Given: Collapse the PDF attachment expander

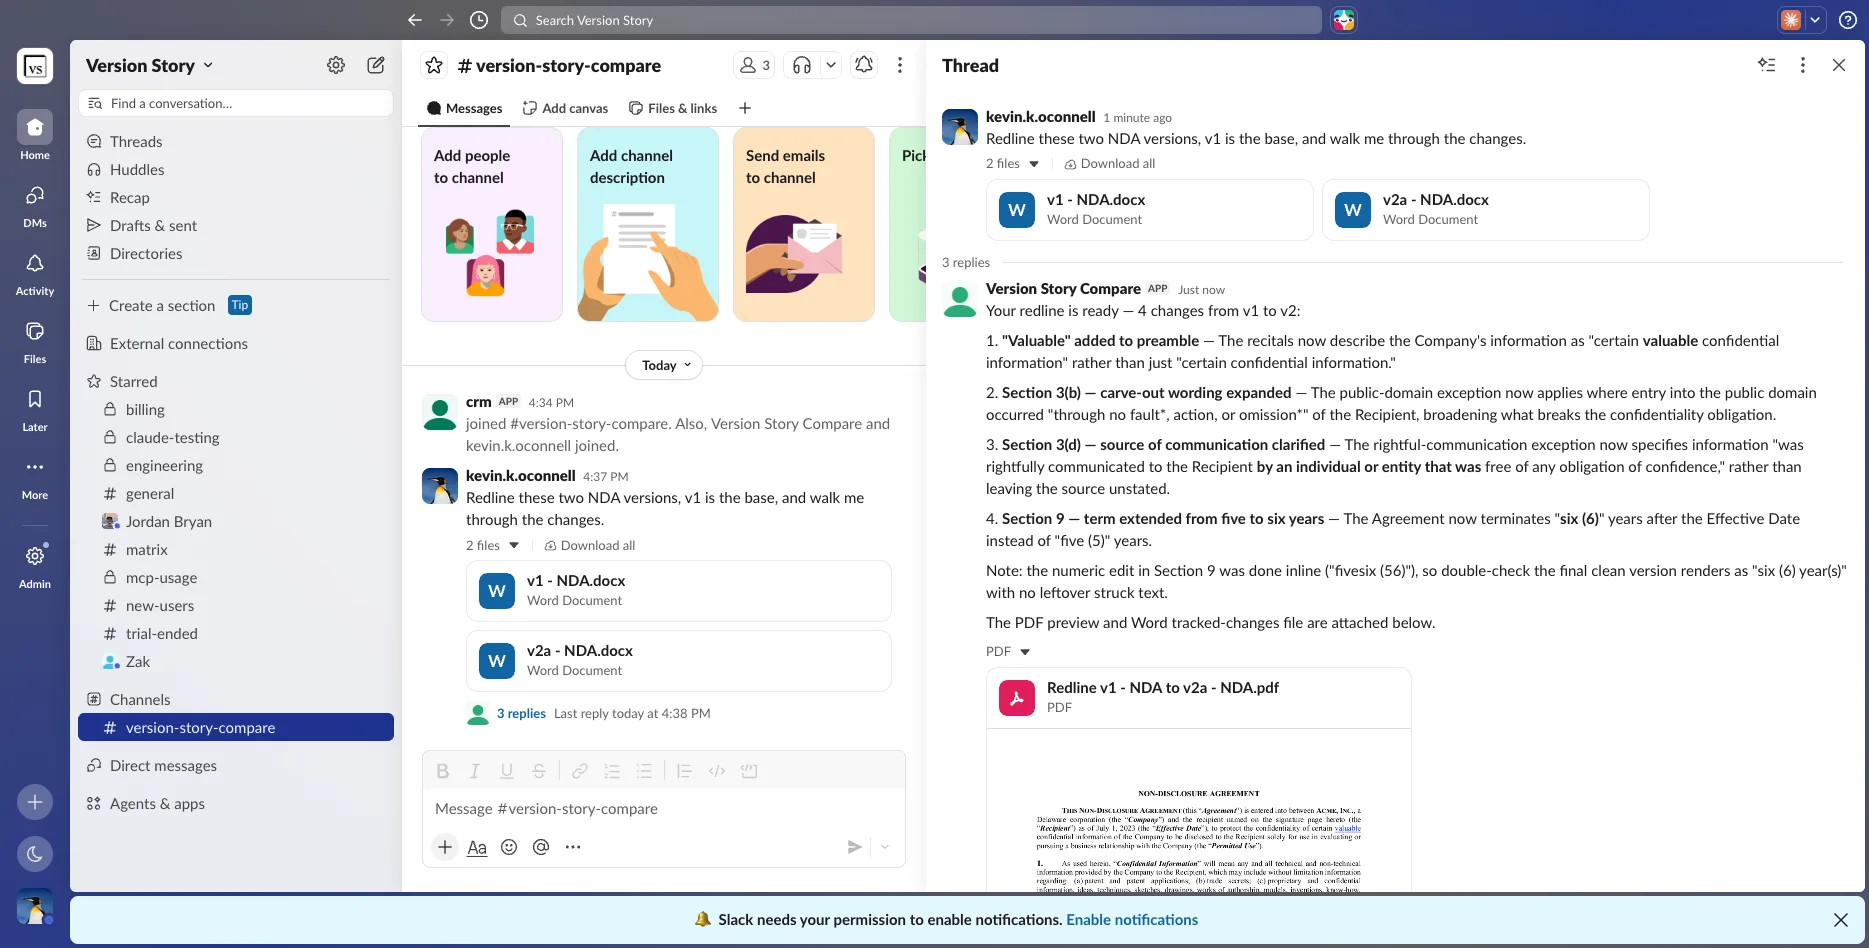Looking at the screenshot, I should point(1025,652).
